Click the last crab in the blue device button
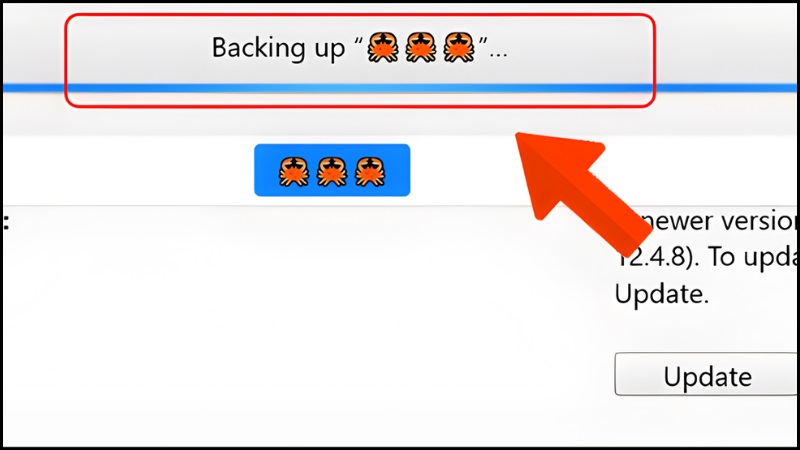 [x=370, y=171]
